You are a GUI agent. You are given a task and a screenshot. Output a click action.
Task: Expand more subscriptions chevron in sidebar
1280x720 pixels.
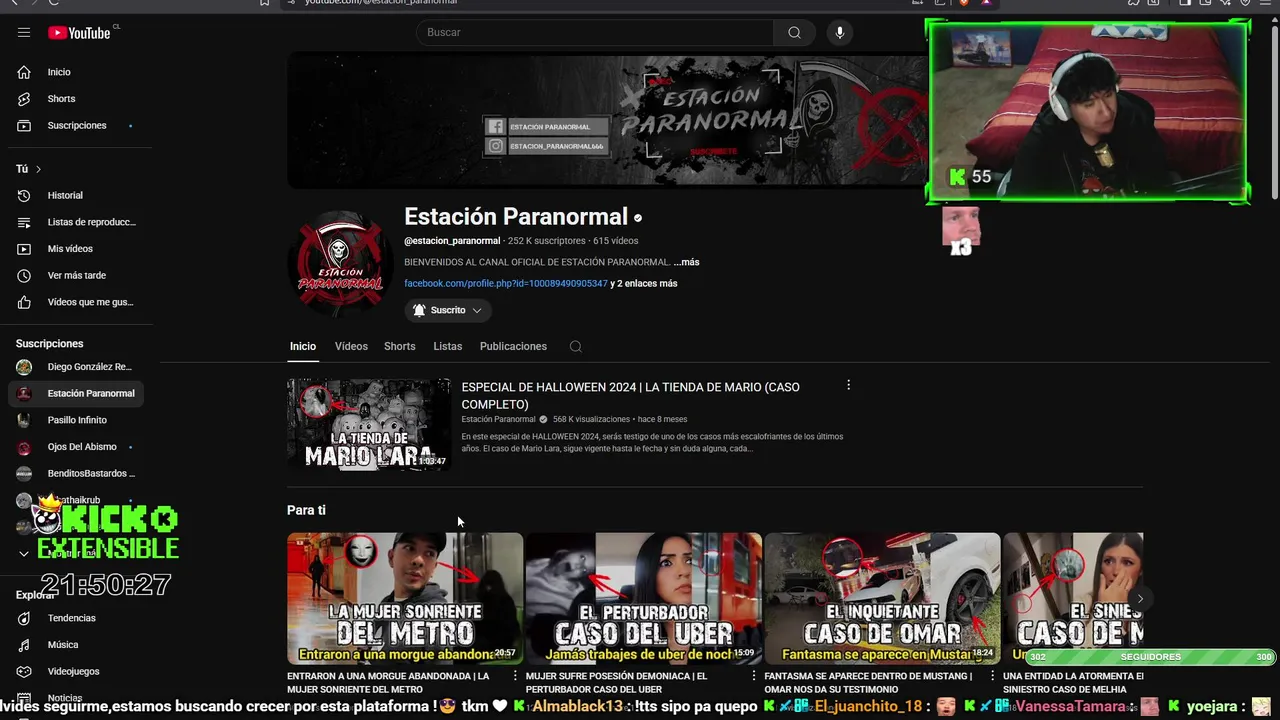24,553
